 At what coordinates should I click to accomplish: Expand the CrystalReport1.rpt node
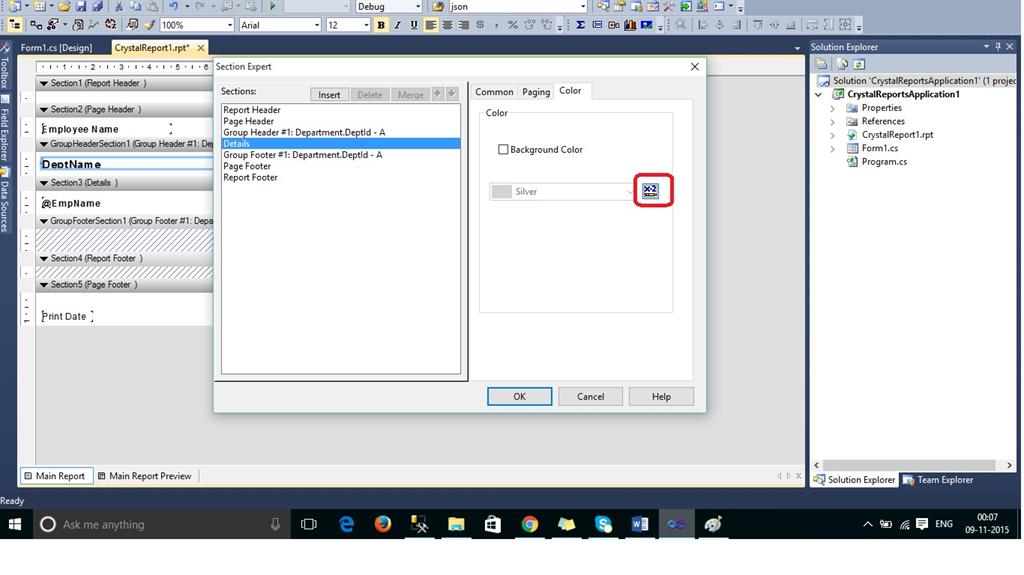[833, 135]
